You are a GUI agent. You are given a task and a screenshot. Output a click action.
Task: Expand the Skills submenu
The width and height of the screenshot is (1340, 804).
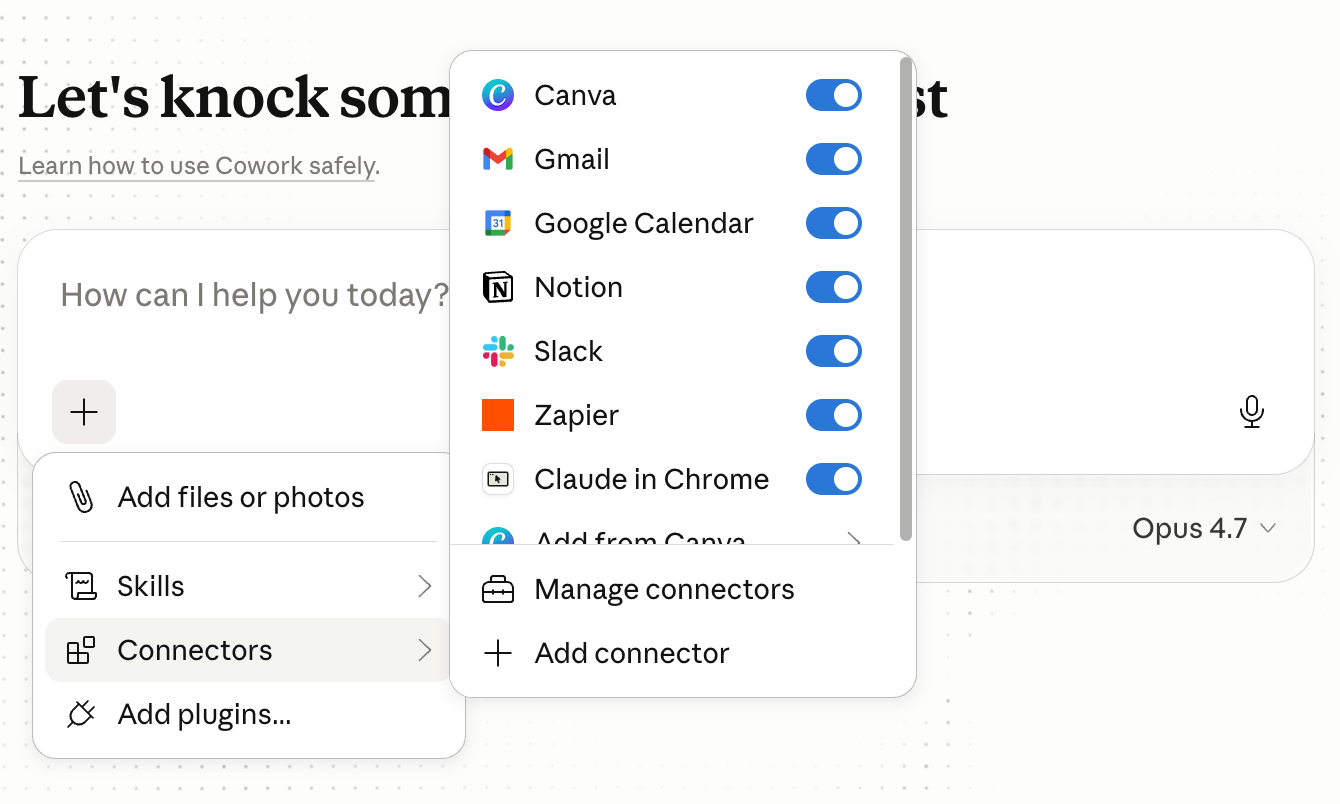coord(250,586)
